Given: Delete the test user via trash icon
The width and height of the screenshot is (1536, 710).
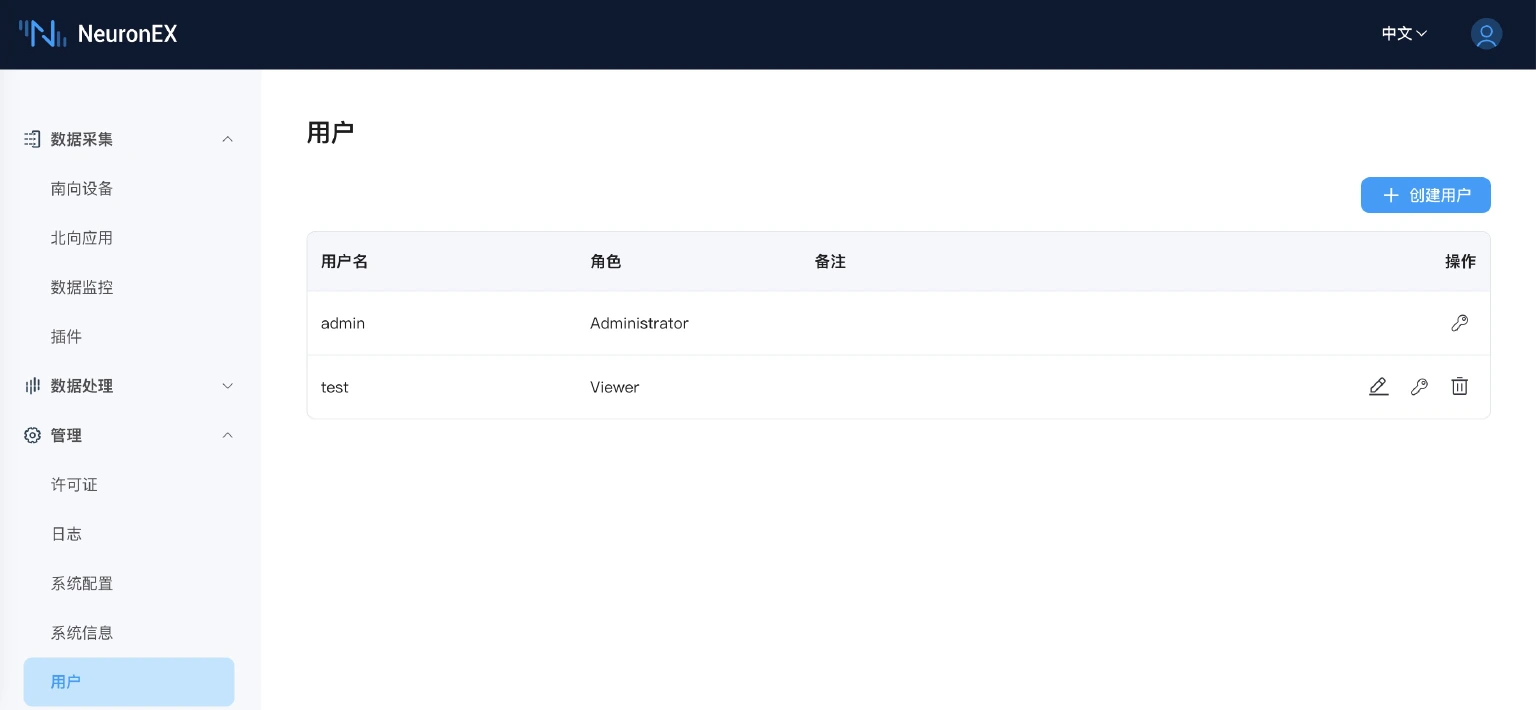Looking at the screenshot, I should [1460, 387].
